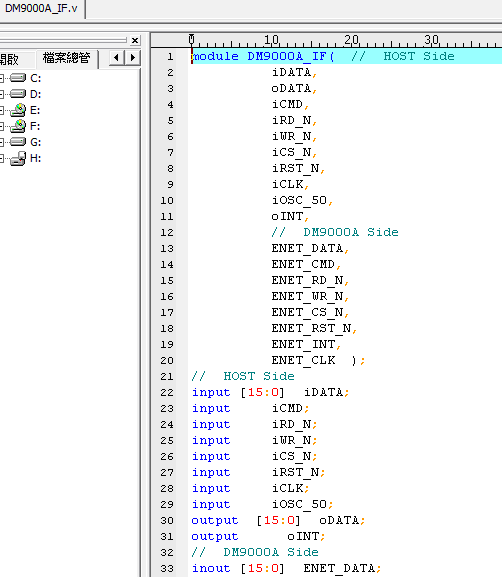
Task: Click the '// DM9000A Side' comment on line 12
Action: pyautogui.click(x=335, y=232)
